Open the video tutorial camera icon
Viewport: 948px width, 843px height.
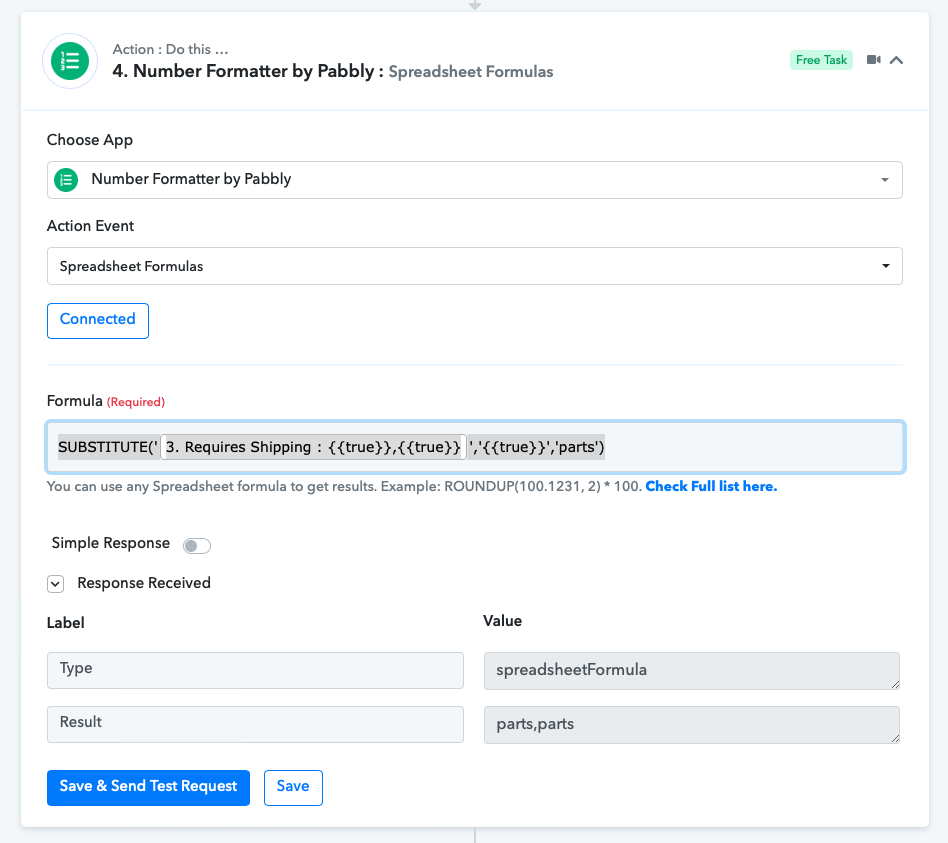coord(873,59)
